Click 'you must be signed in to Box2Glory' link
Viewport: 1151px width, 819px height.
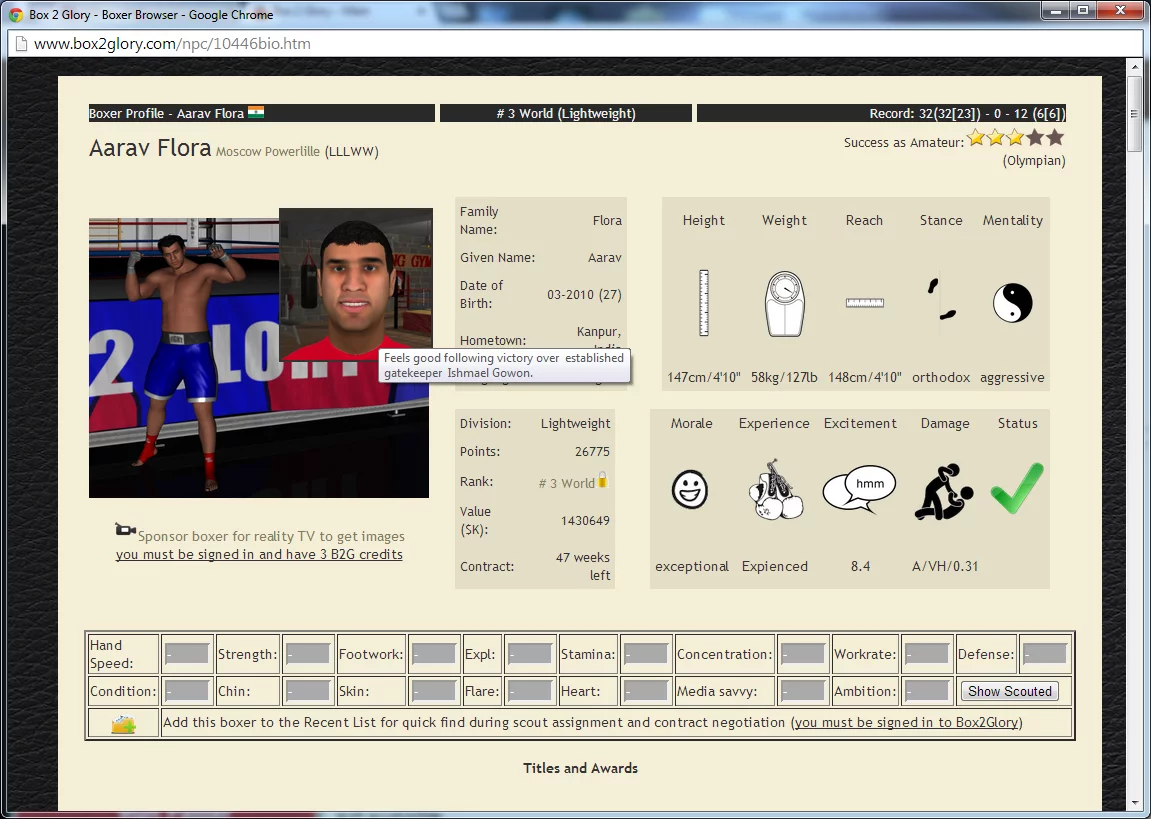pos(907,723)
